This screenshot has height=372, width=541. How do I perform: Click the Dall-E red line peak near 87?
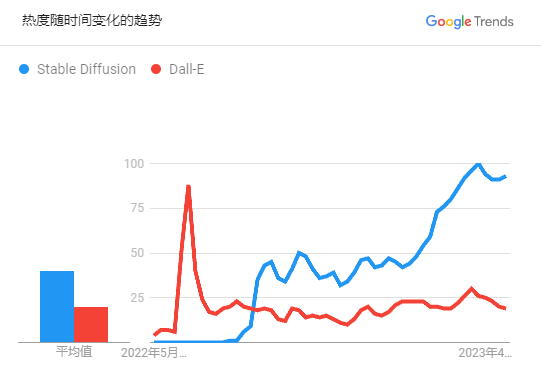tap(188, 187)
